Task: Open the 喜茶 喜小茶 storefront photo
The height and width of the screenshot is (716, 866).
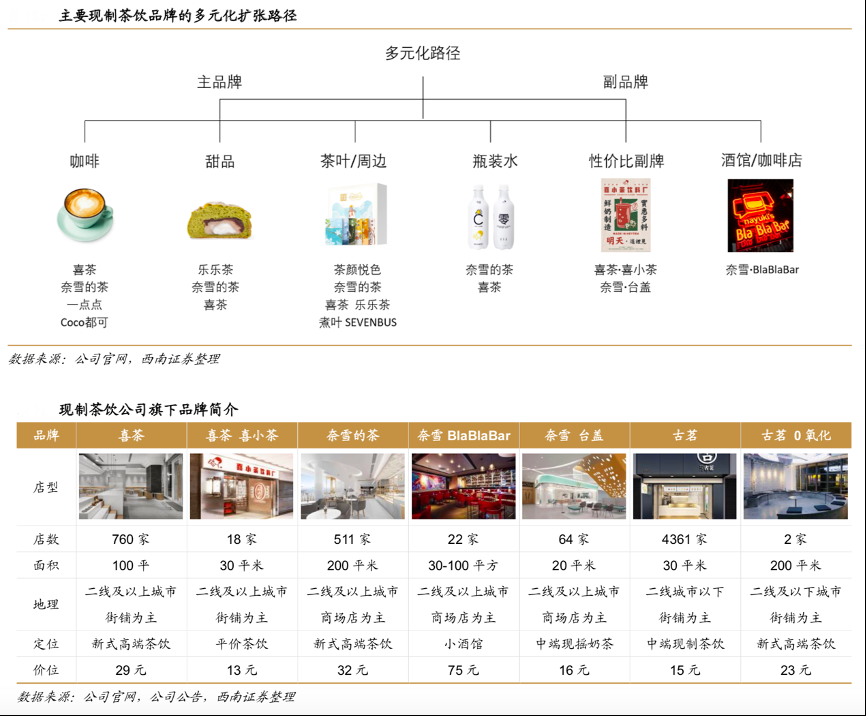Action: point(241,486)
